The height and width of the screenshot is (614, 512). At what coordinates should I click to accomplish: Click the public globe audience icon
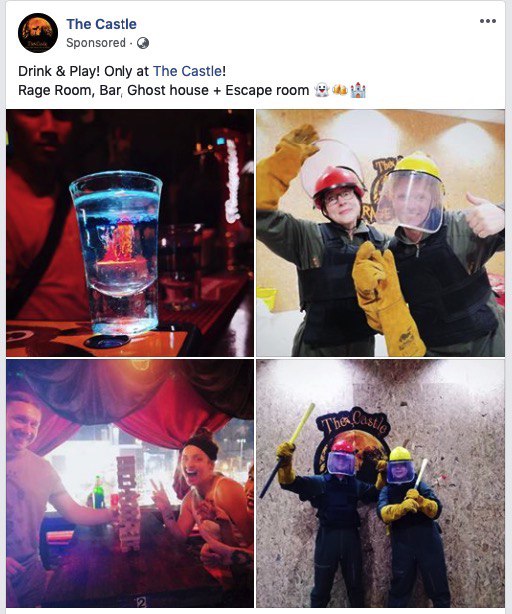coord(142,43)
